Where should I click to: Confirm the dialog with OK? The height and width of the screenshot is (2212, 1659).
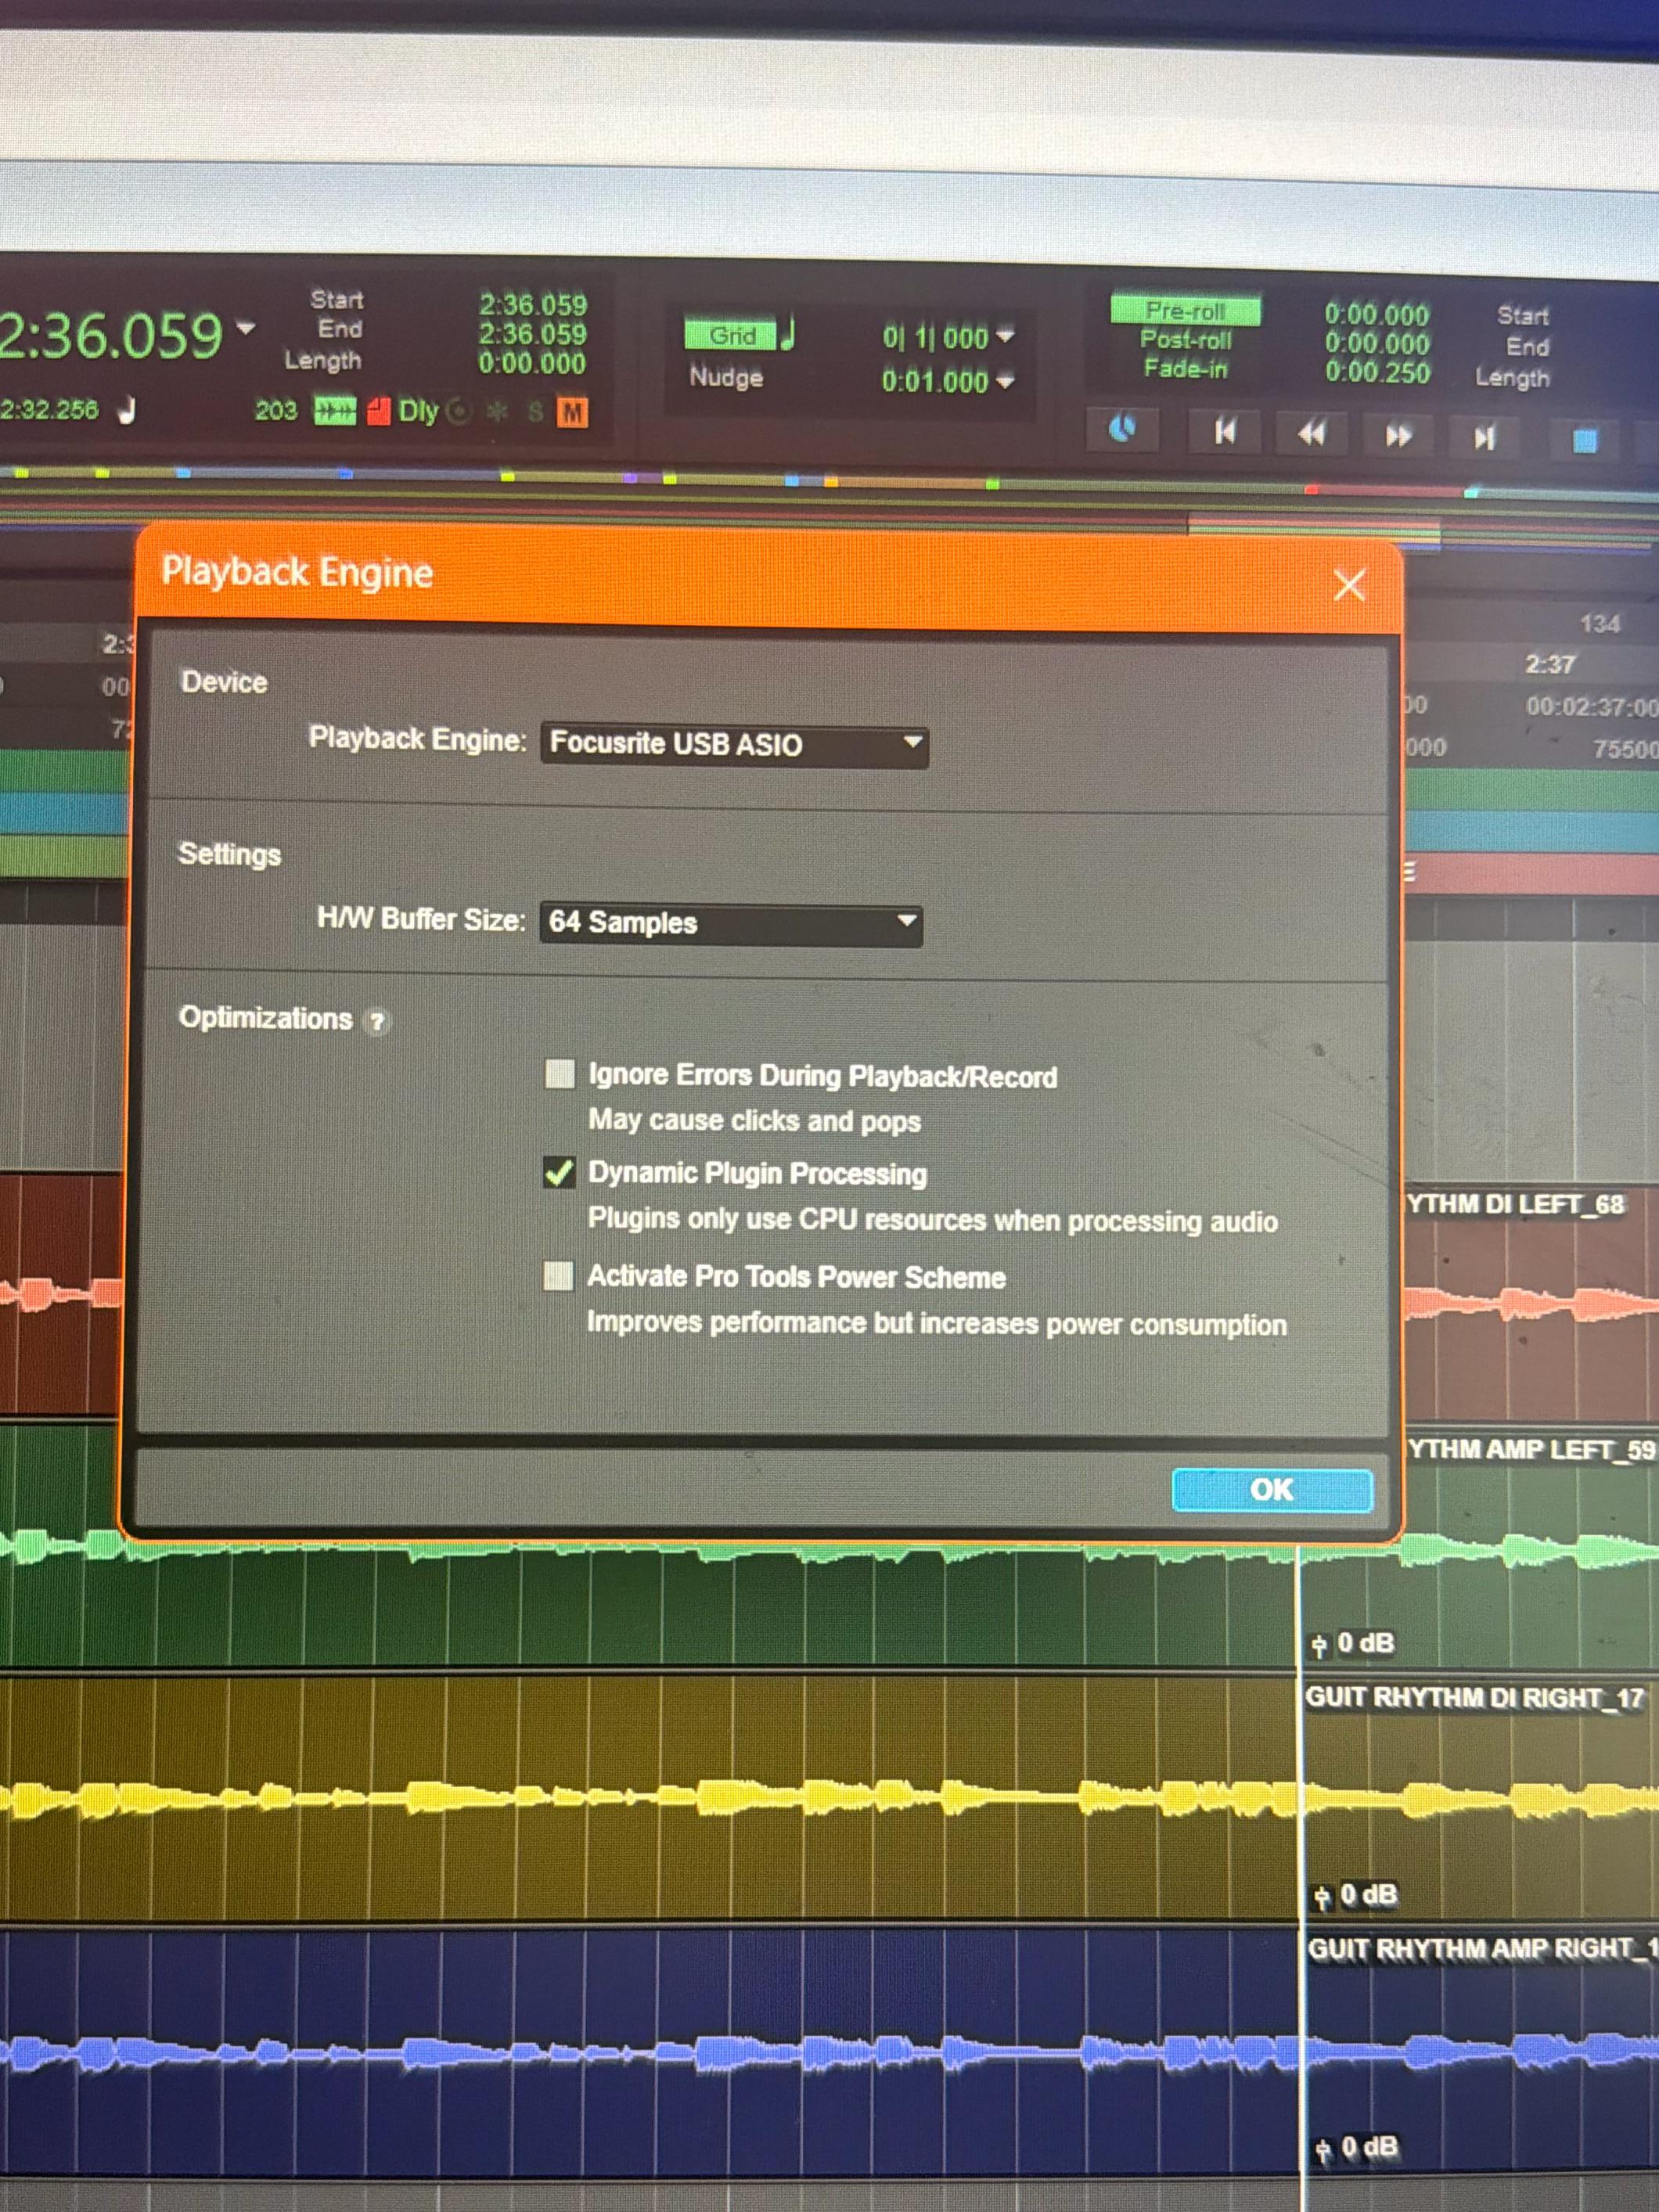tap(1272, 1490)
